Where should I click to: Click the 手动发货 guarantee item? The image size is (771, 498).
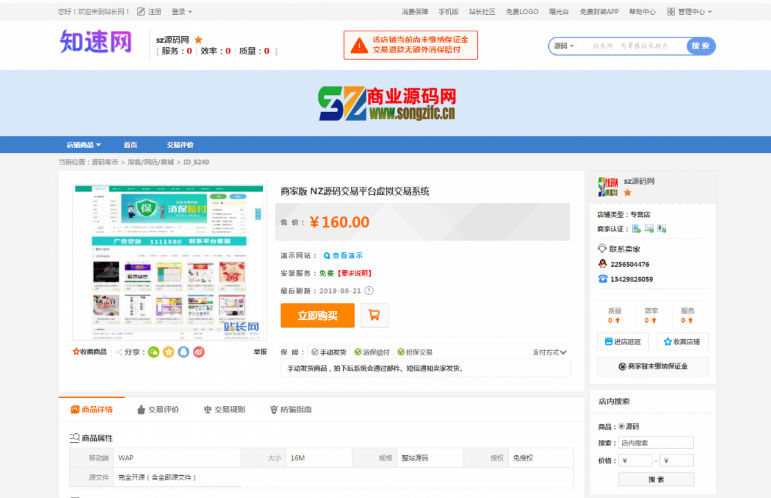click(x=328, y=352)
